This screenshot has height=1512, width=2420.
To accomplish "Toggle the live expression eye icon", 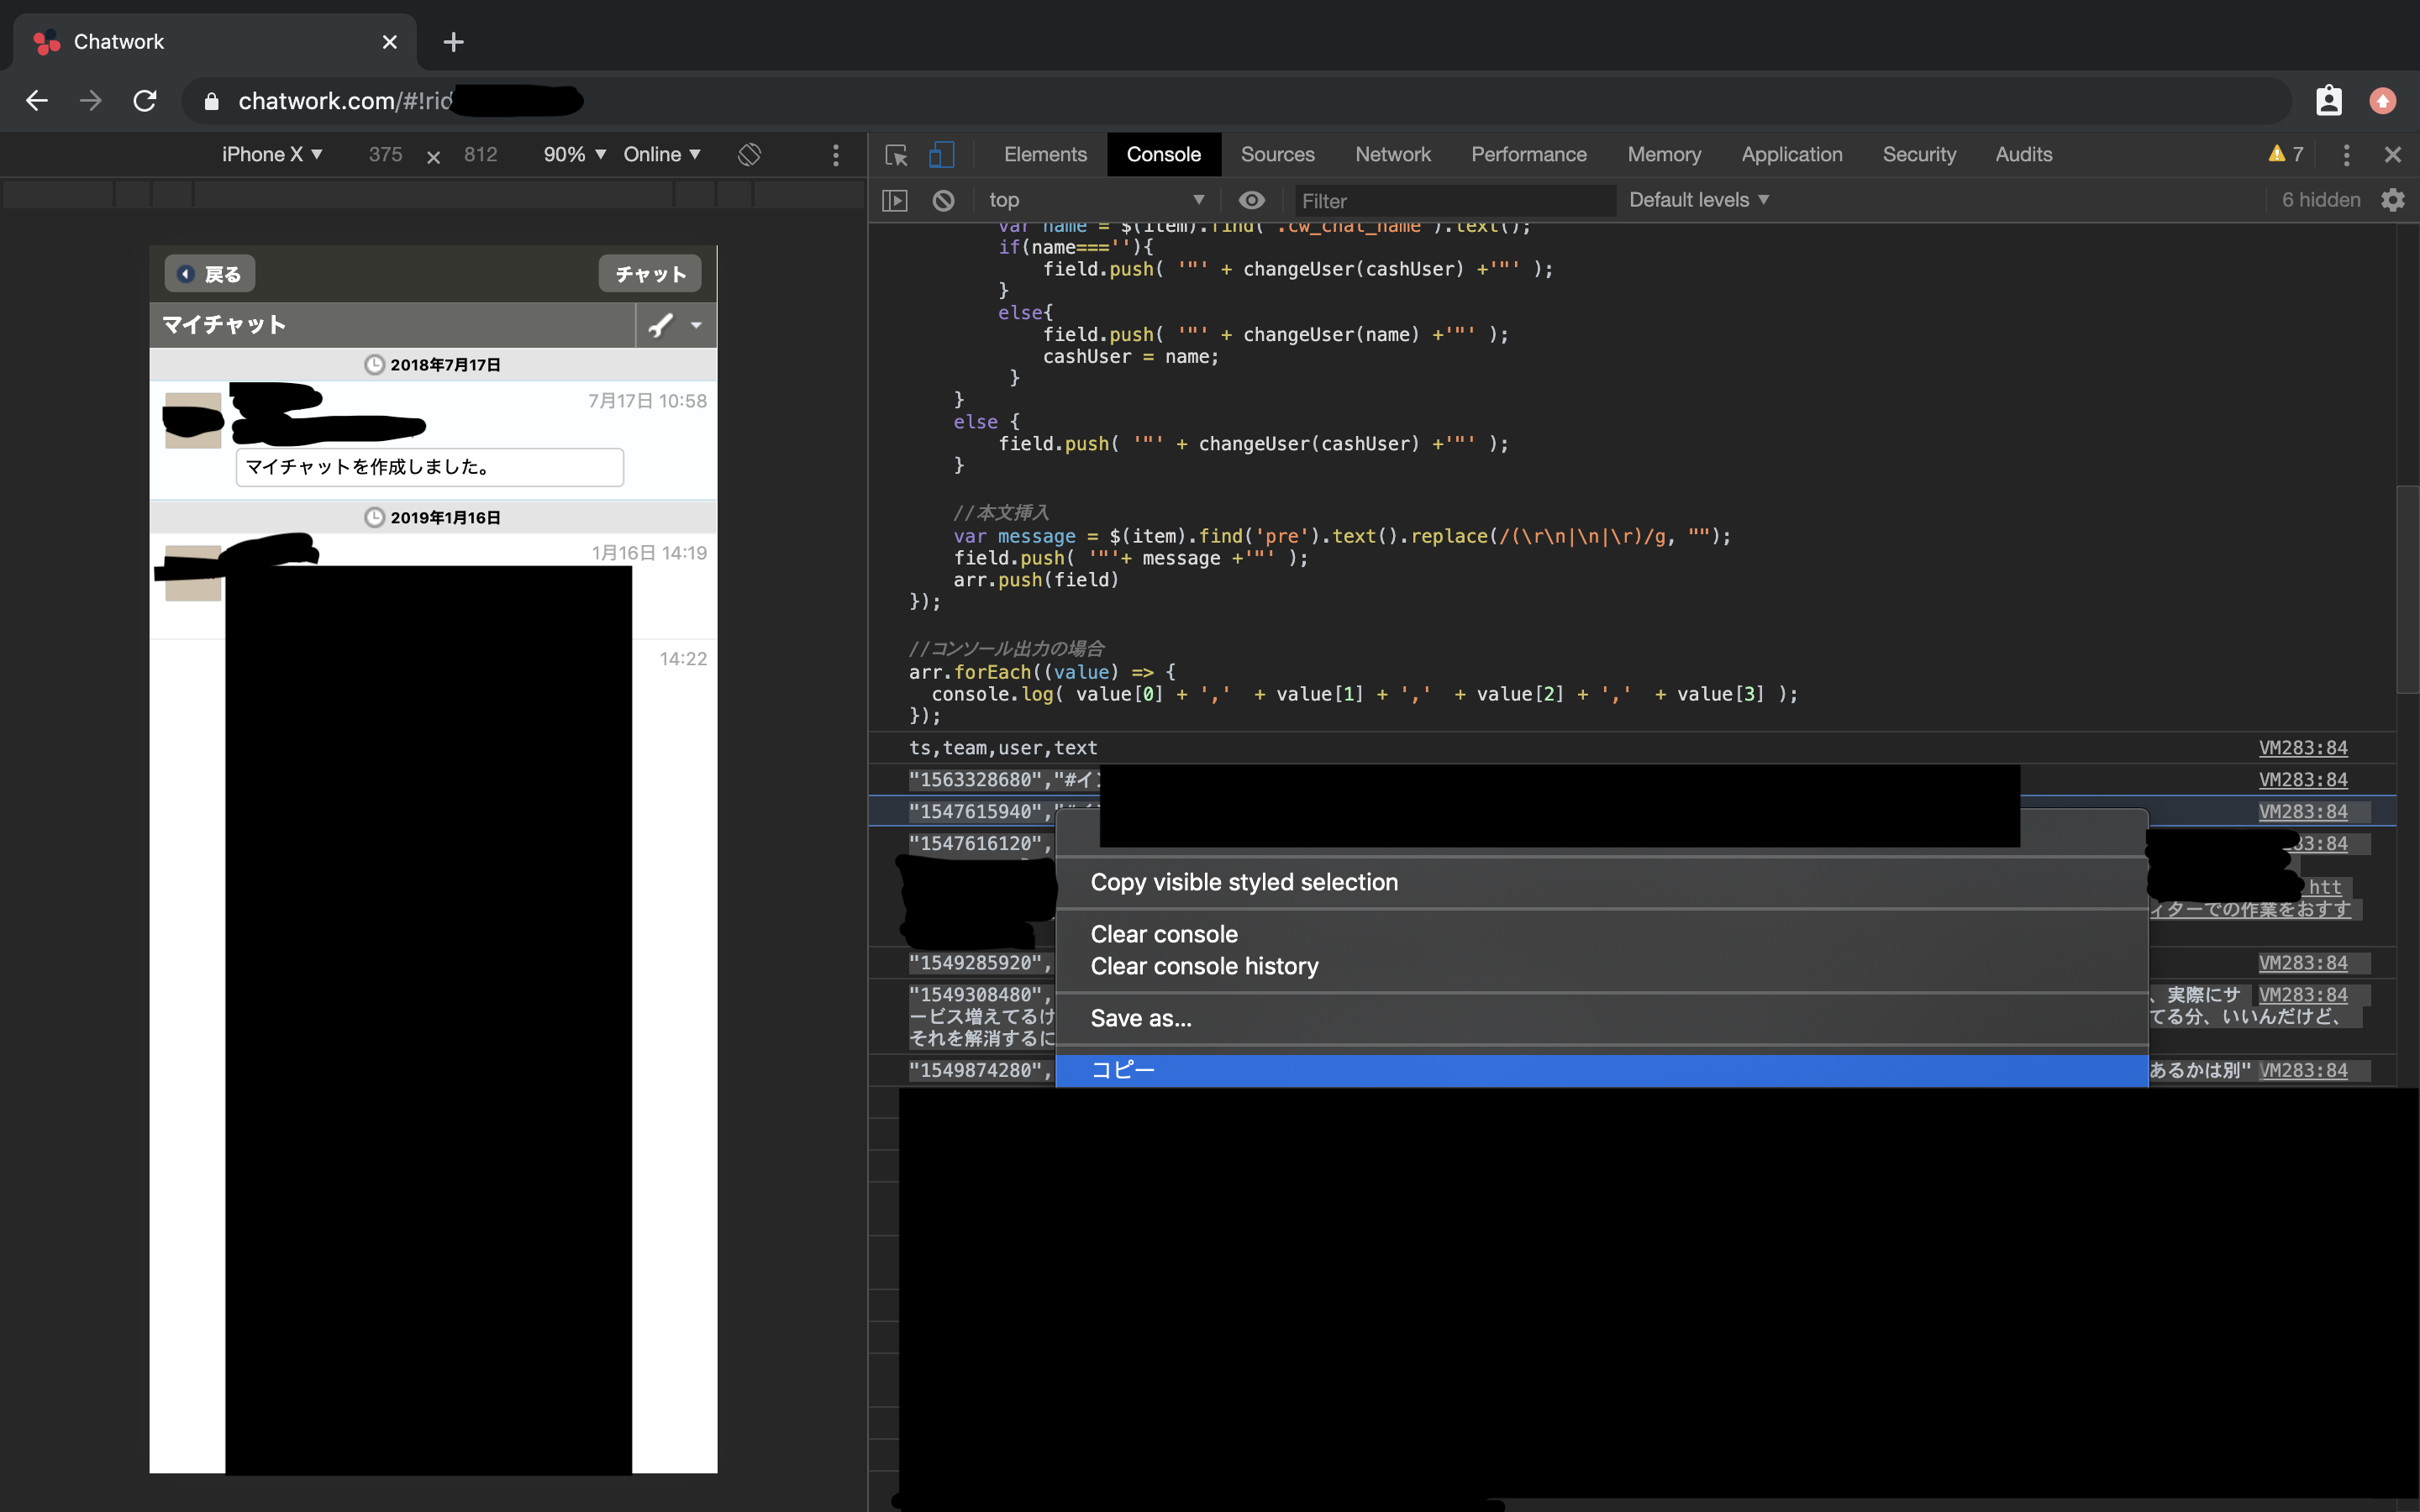I will (1252, 200).
